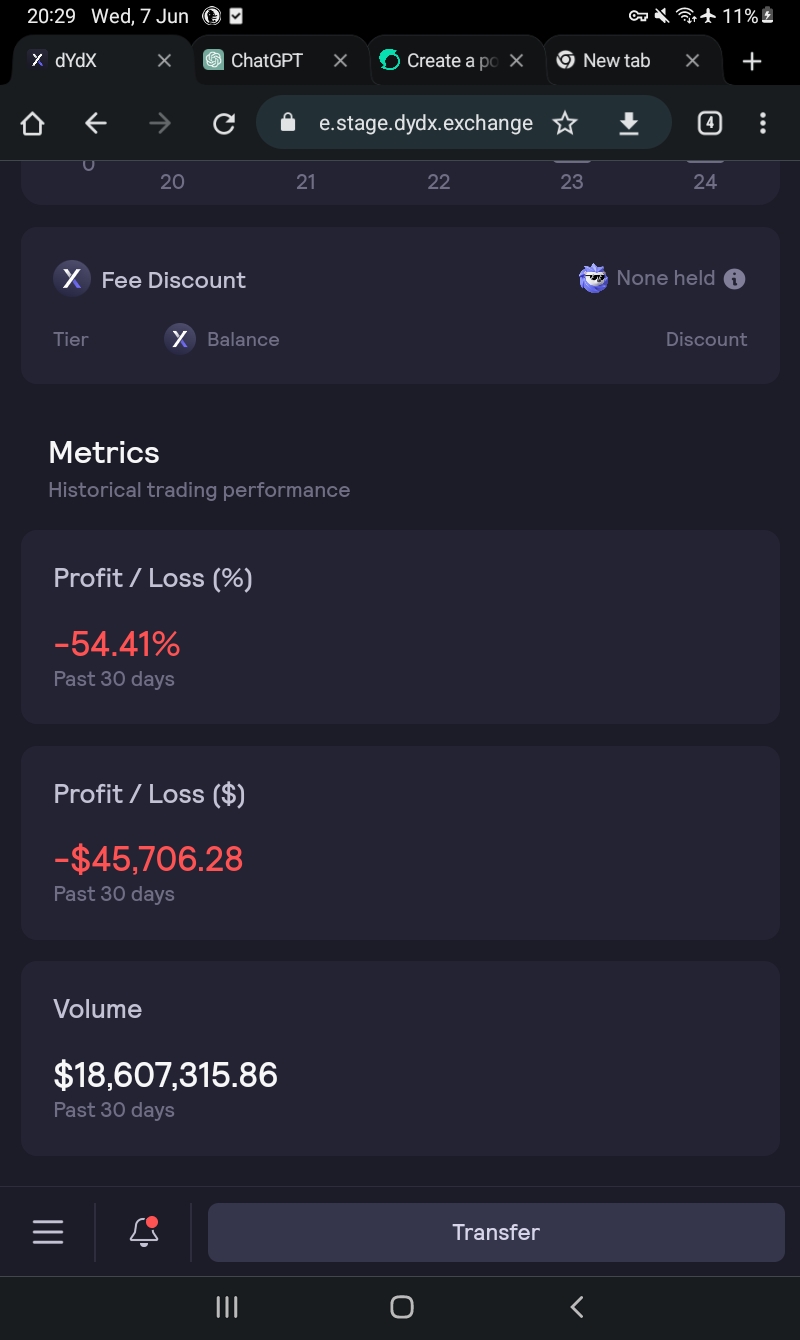
Task: Open a new tab with the plus button
Action: 752,61
